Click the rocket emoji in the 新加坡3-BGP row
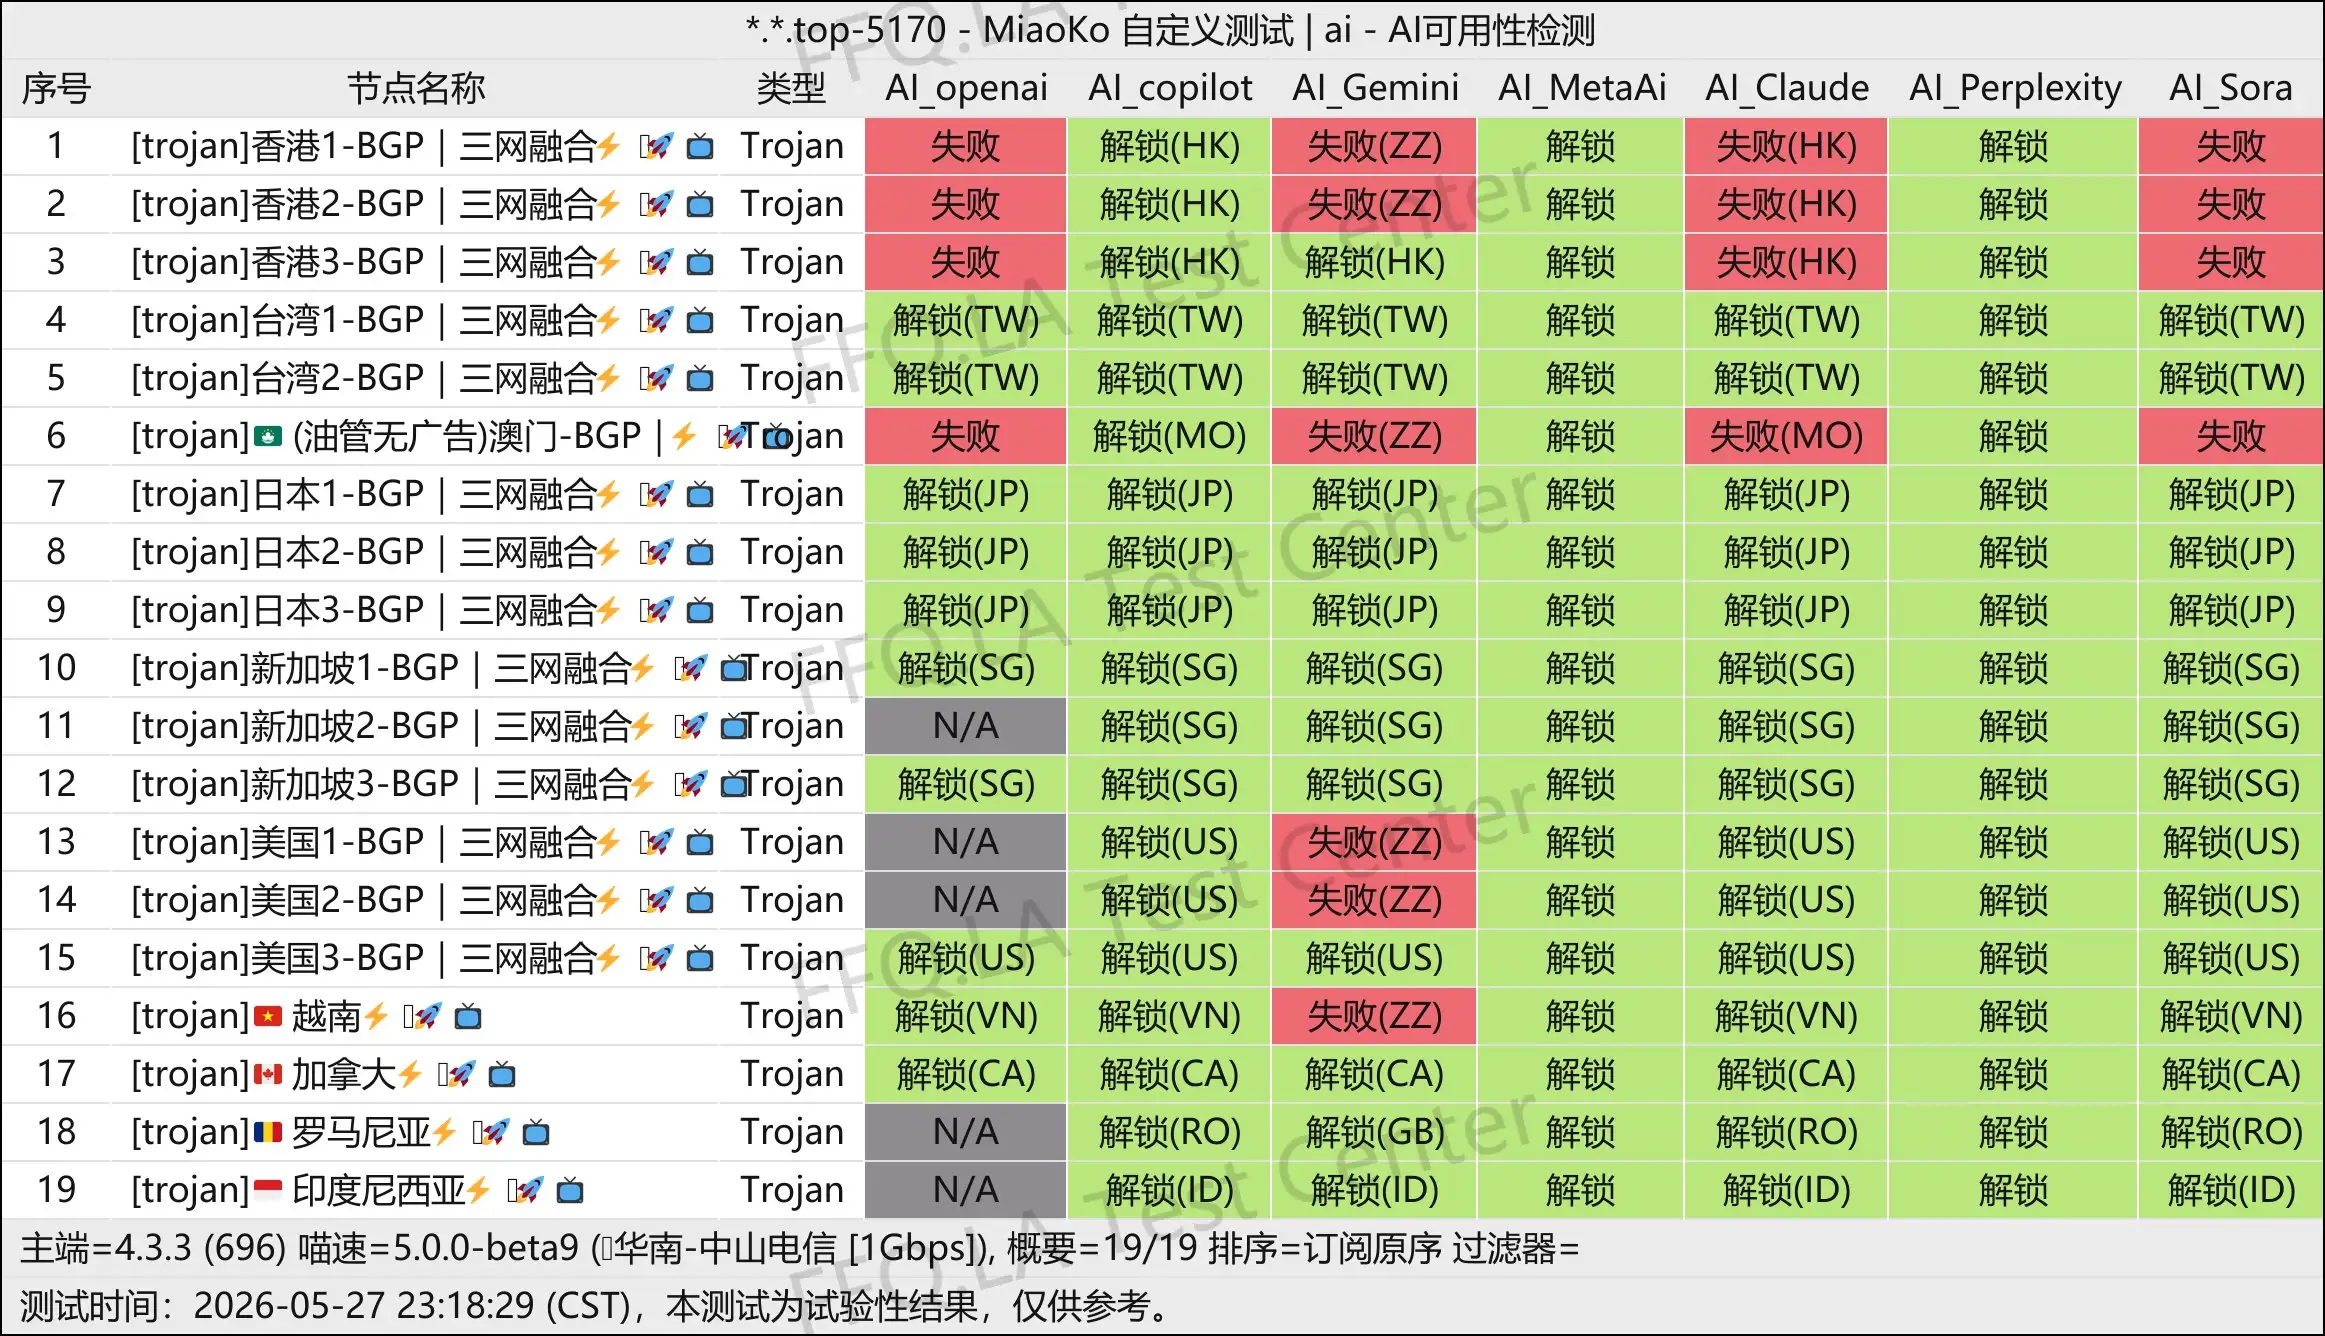This screenshot has height=1336, width=2325. point(692,785)
